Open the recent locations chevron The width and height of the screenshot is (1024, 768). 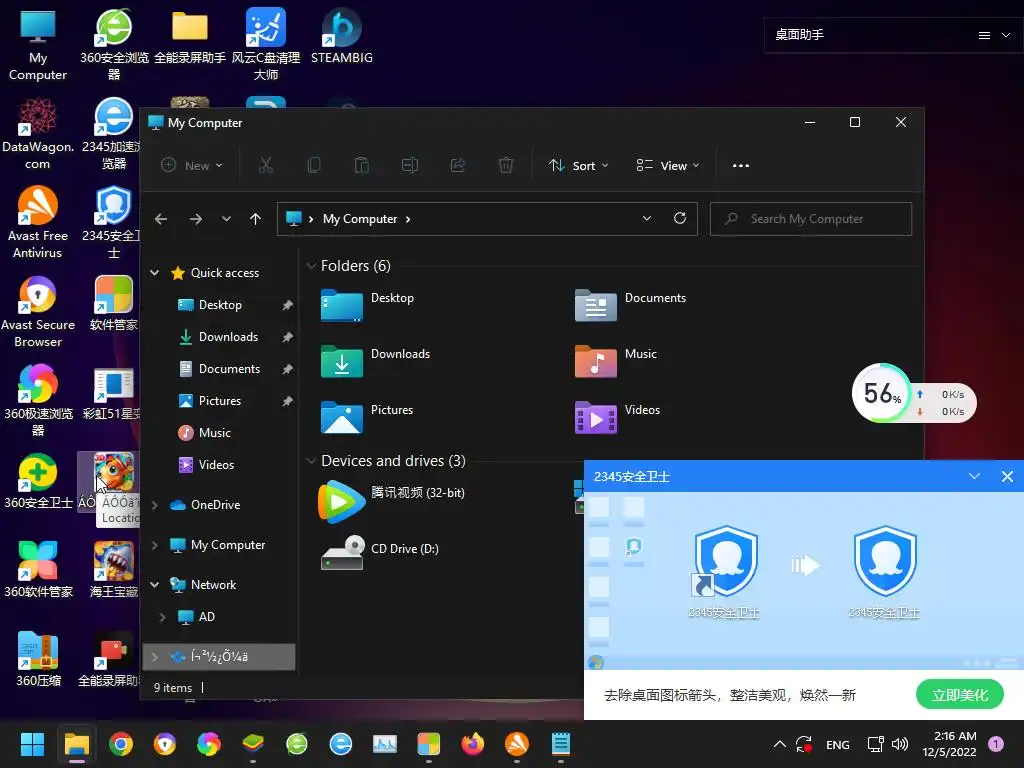click(x=226, y=219)
